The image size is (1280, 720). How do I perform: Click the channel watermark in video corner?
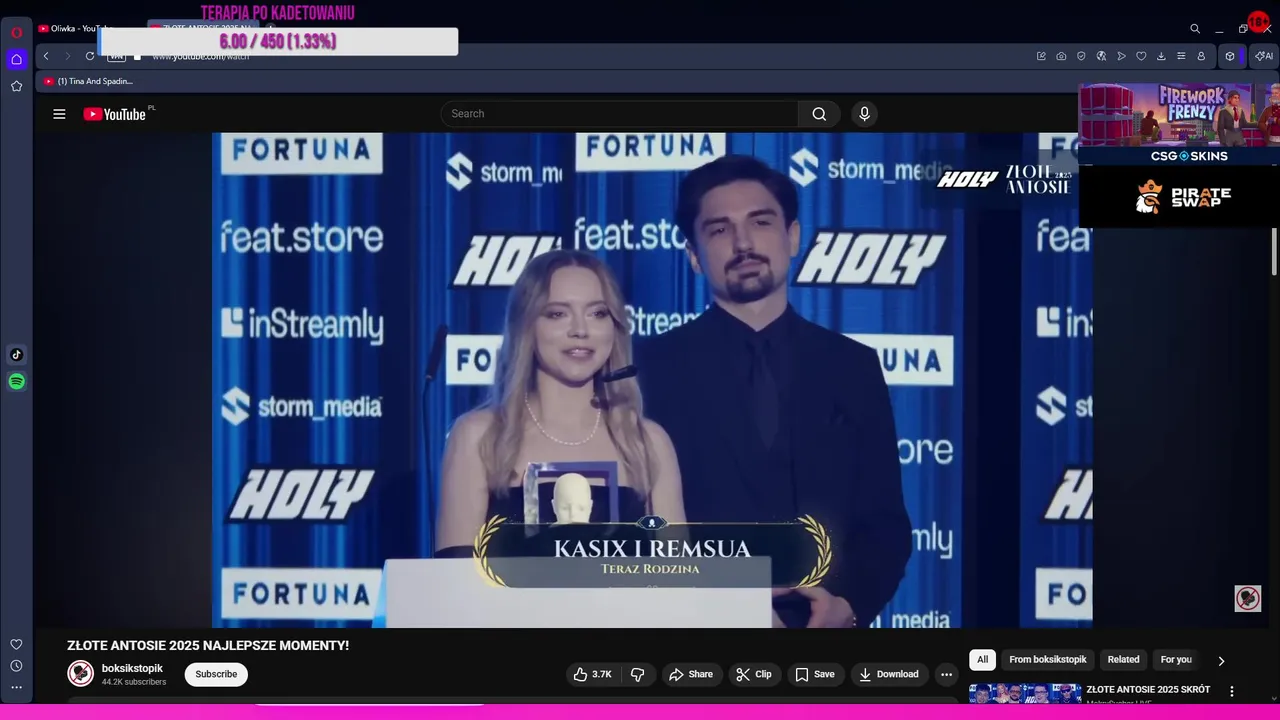[x=1247, y=598]
